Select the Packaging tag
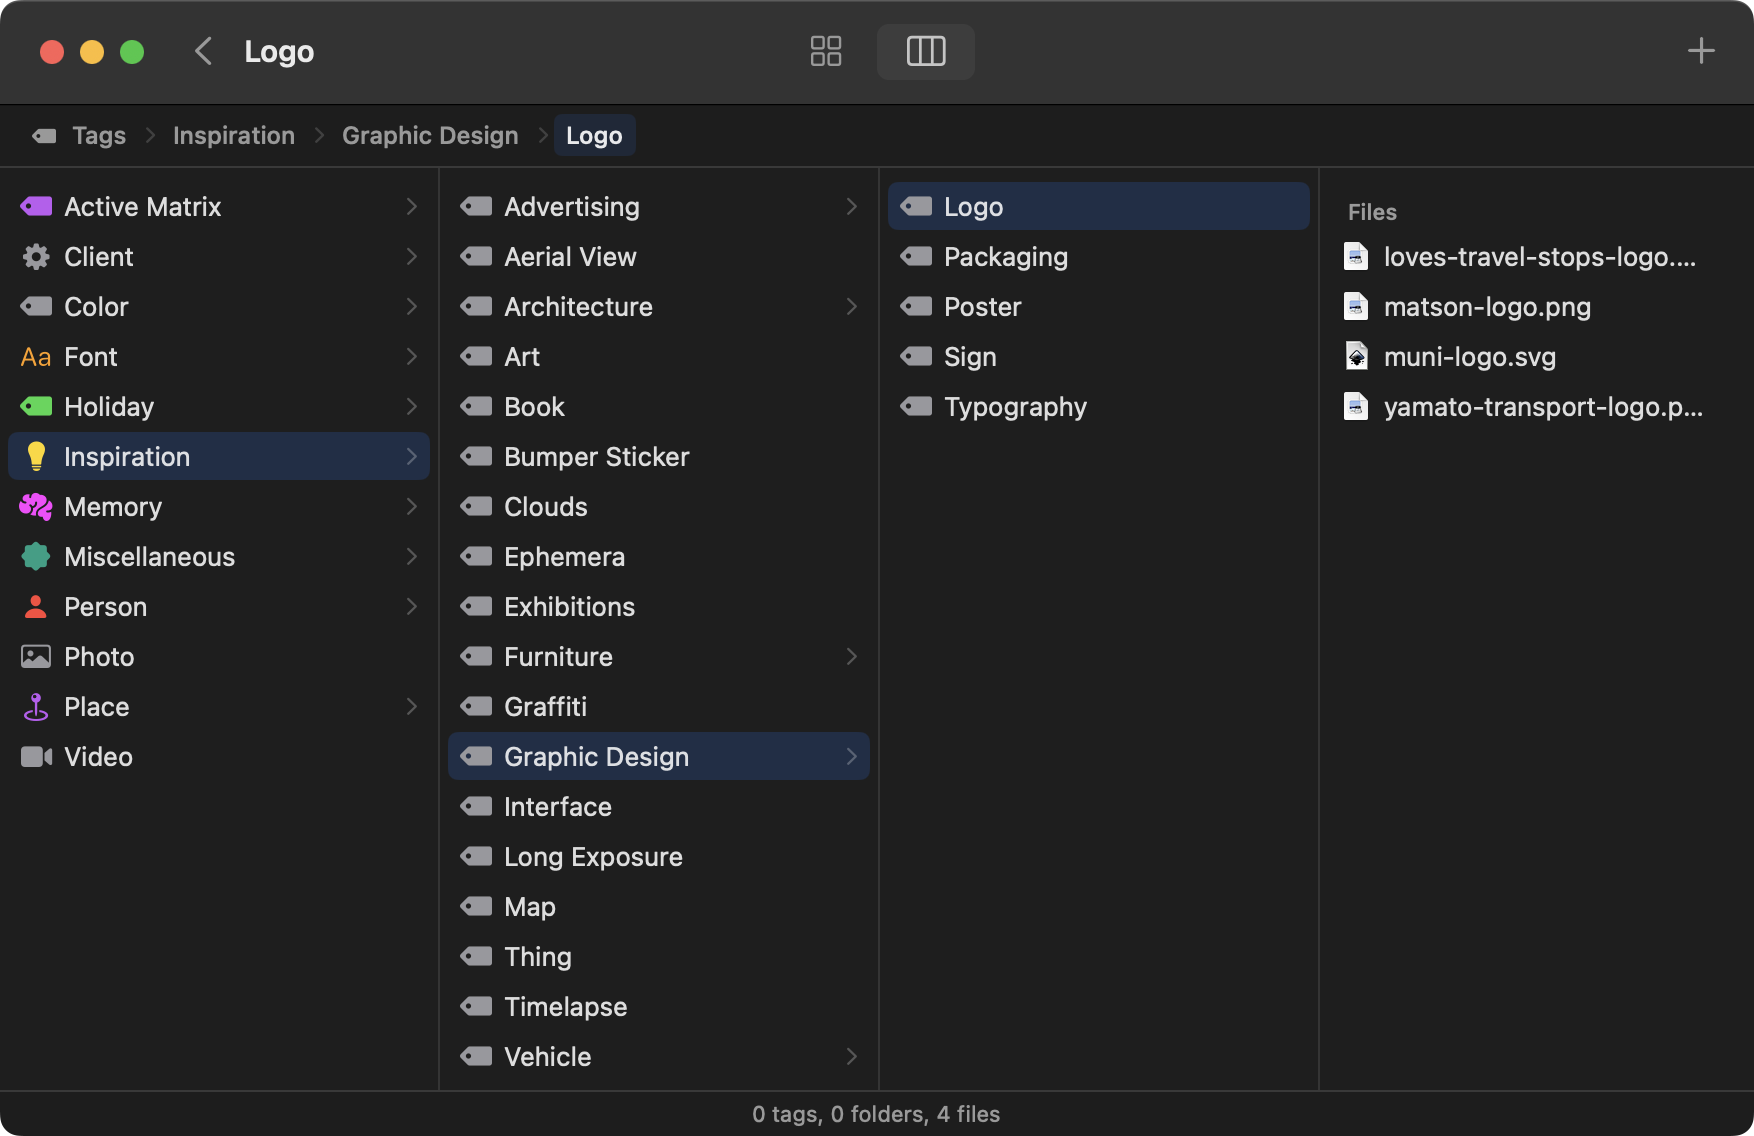Viewport: 1754px width, 1136px height. click(1099, 256)
